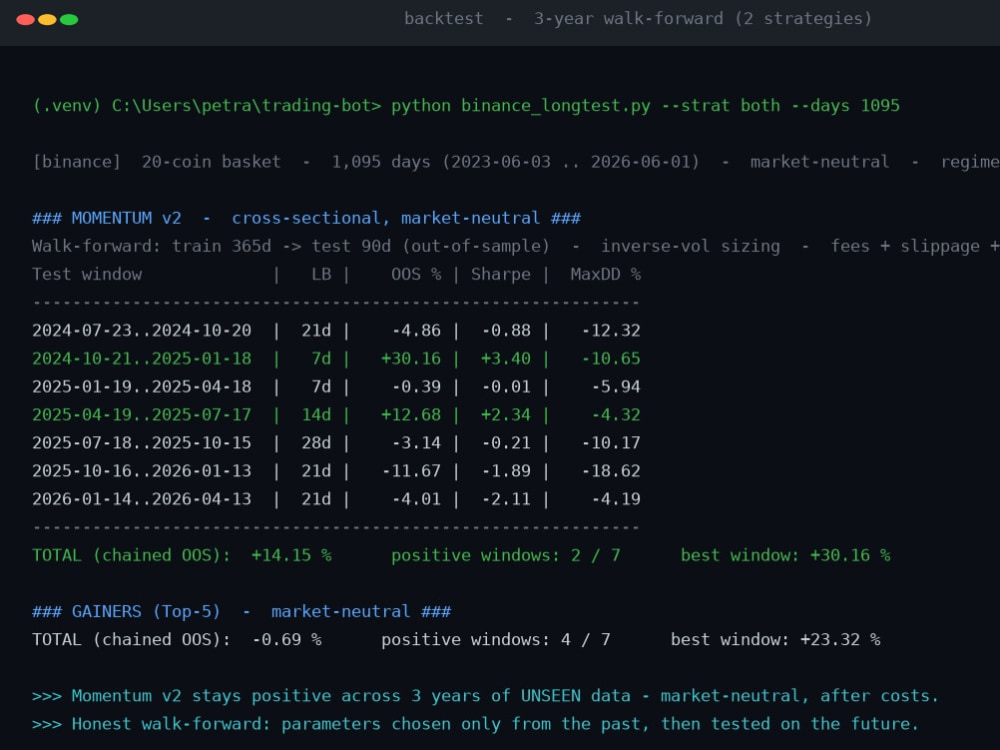Click the 'MaxDD %' column header

(x=605, y=274)
